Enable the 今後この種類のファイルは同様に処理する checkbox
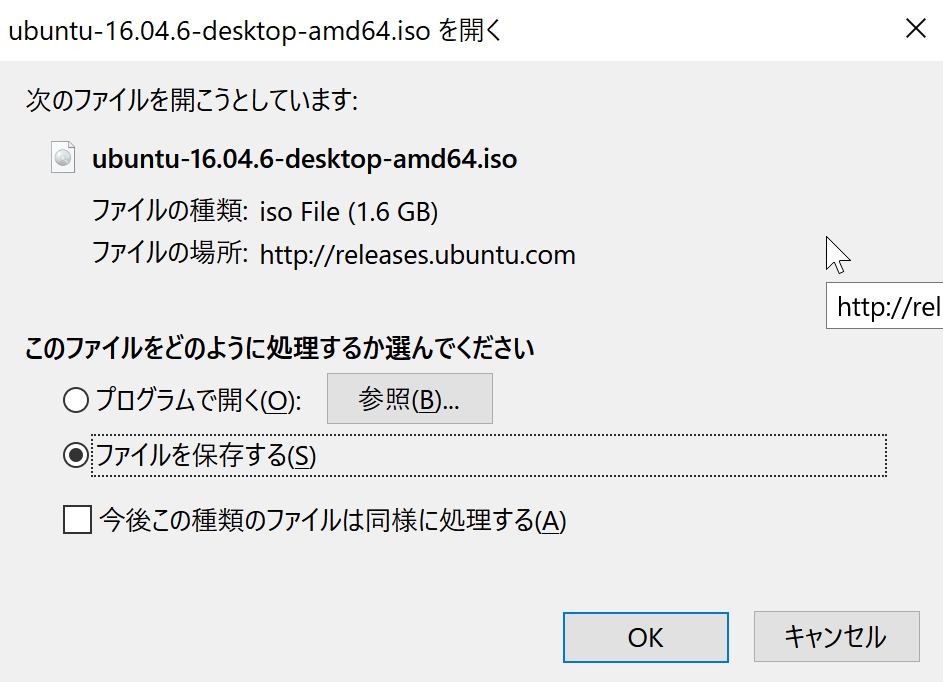This screenshot has width=943, height=682. pos(78,520)
